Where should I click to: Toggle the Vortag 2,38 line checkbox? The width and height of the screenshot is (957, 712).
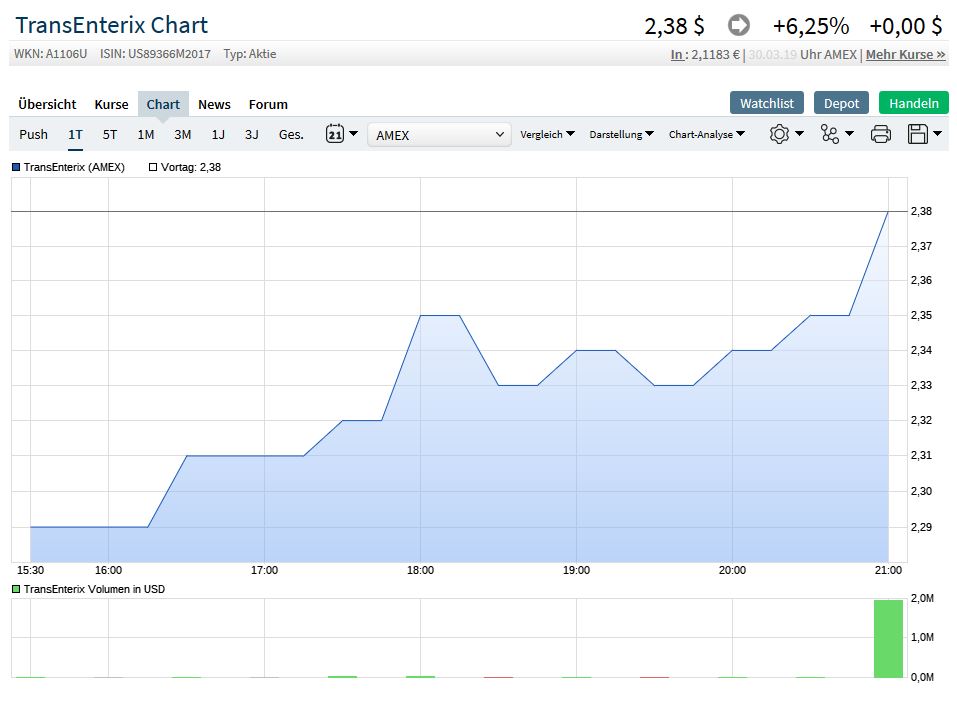tap(153, 167)
